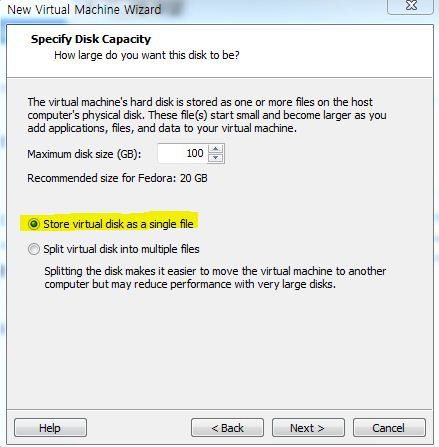Click the 'How large do you want this disk' subtitle

coord(147,55)
